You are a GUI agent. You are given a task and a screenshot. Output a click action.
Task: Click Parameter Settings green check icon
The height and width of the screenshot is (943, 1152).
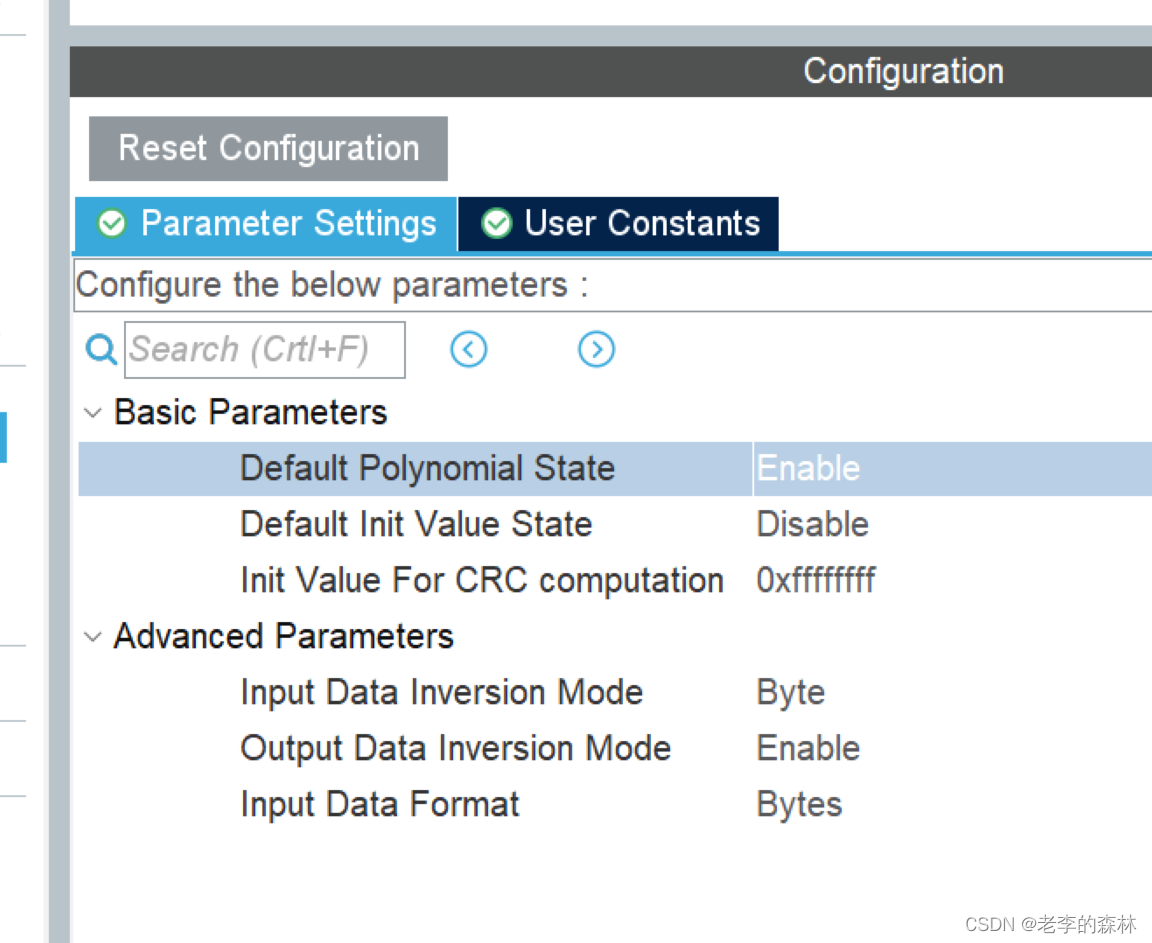click(x=112, y=223)
